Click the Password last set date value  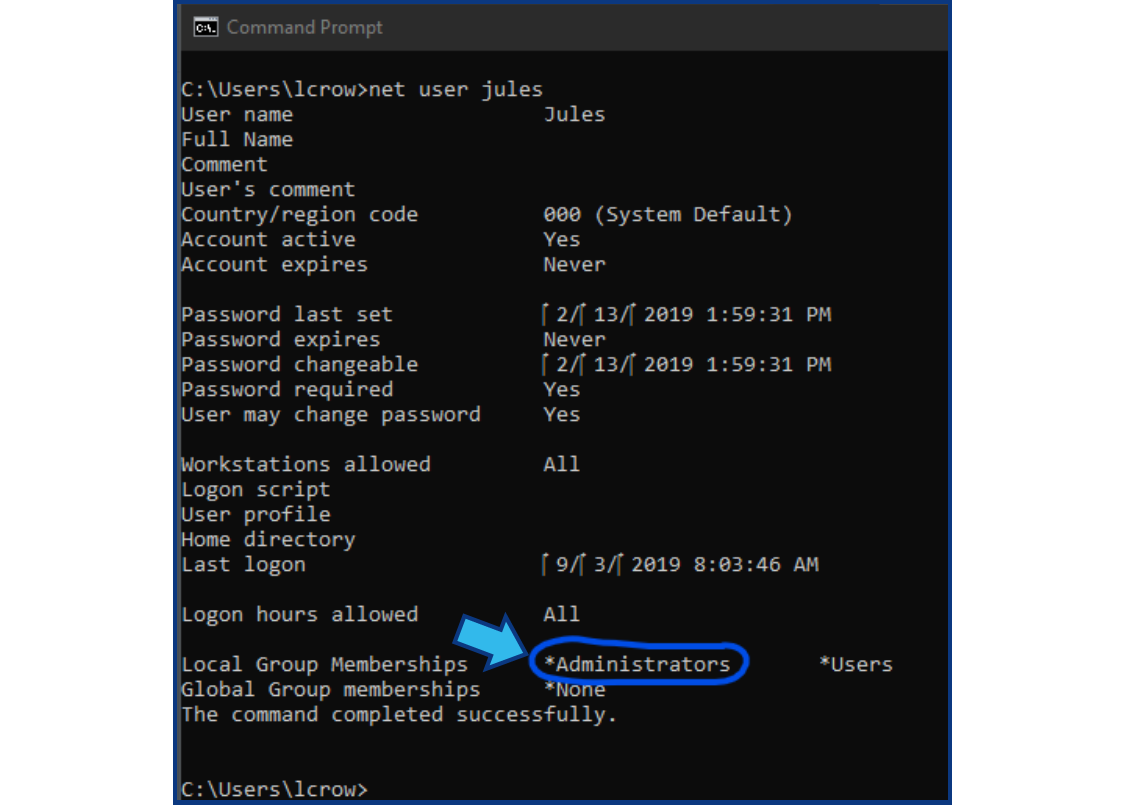coord(687,315)
